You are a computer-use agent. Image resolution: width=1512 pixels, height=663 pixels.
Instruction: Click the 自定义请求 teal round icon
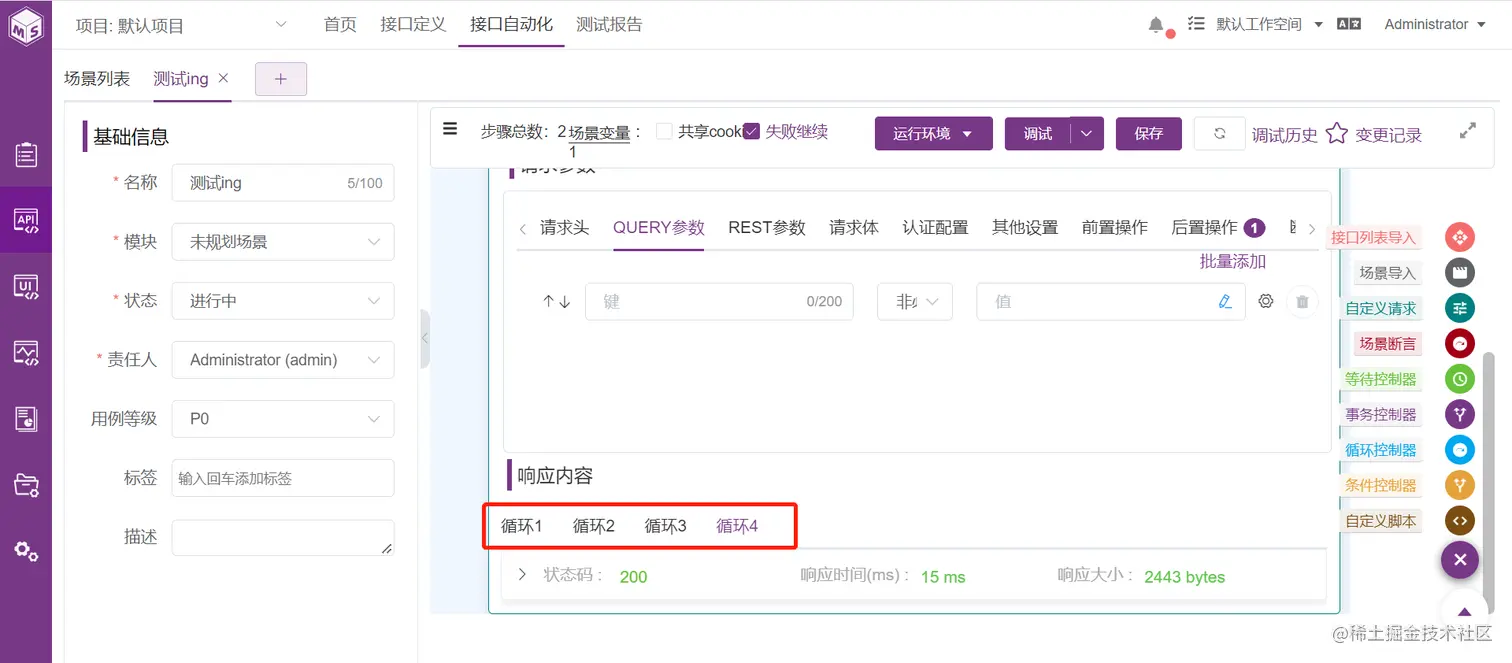pos(1460,308)
